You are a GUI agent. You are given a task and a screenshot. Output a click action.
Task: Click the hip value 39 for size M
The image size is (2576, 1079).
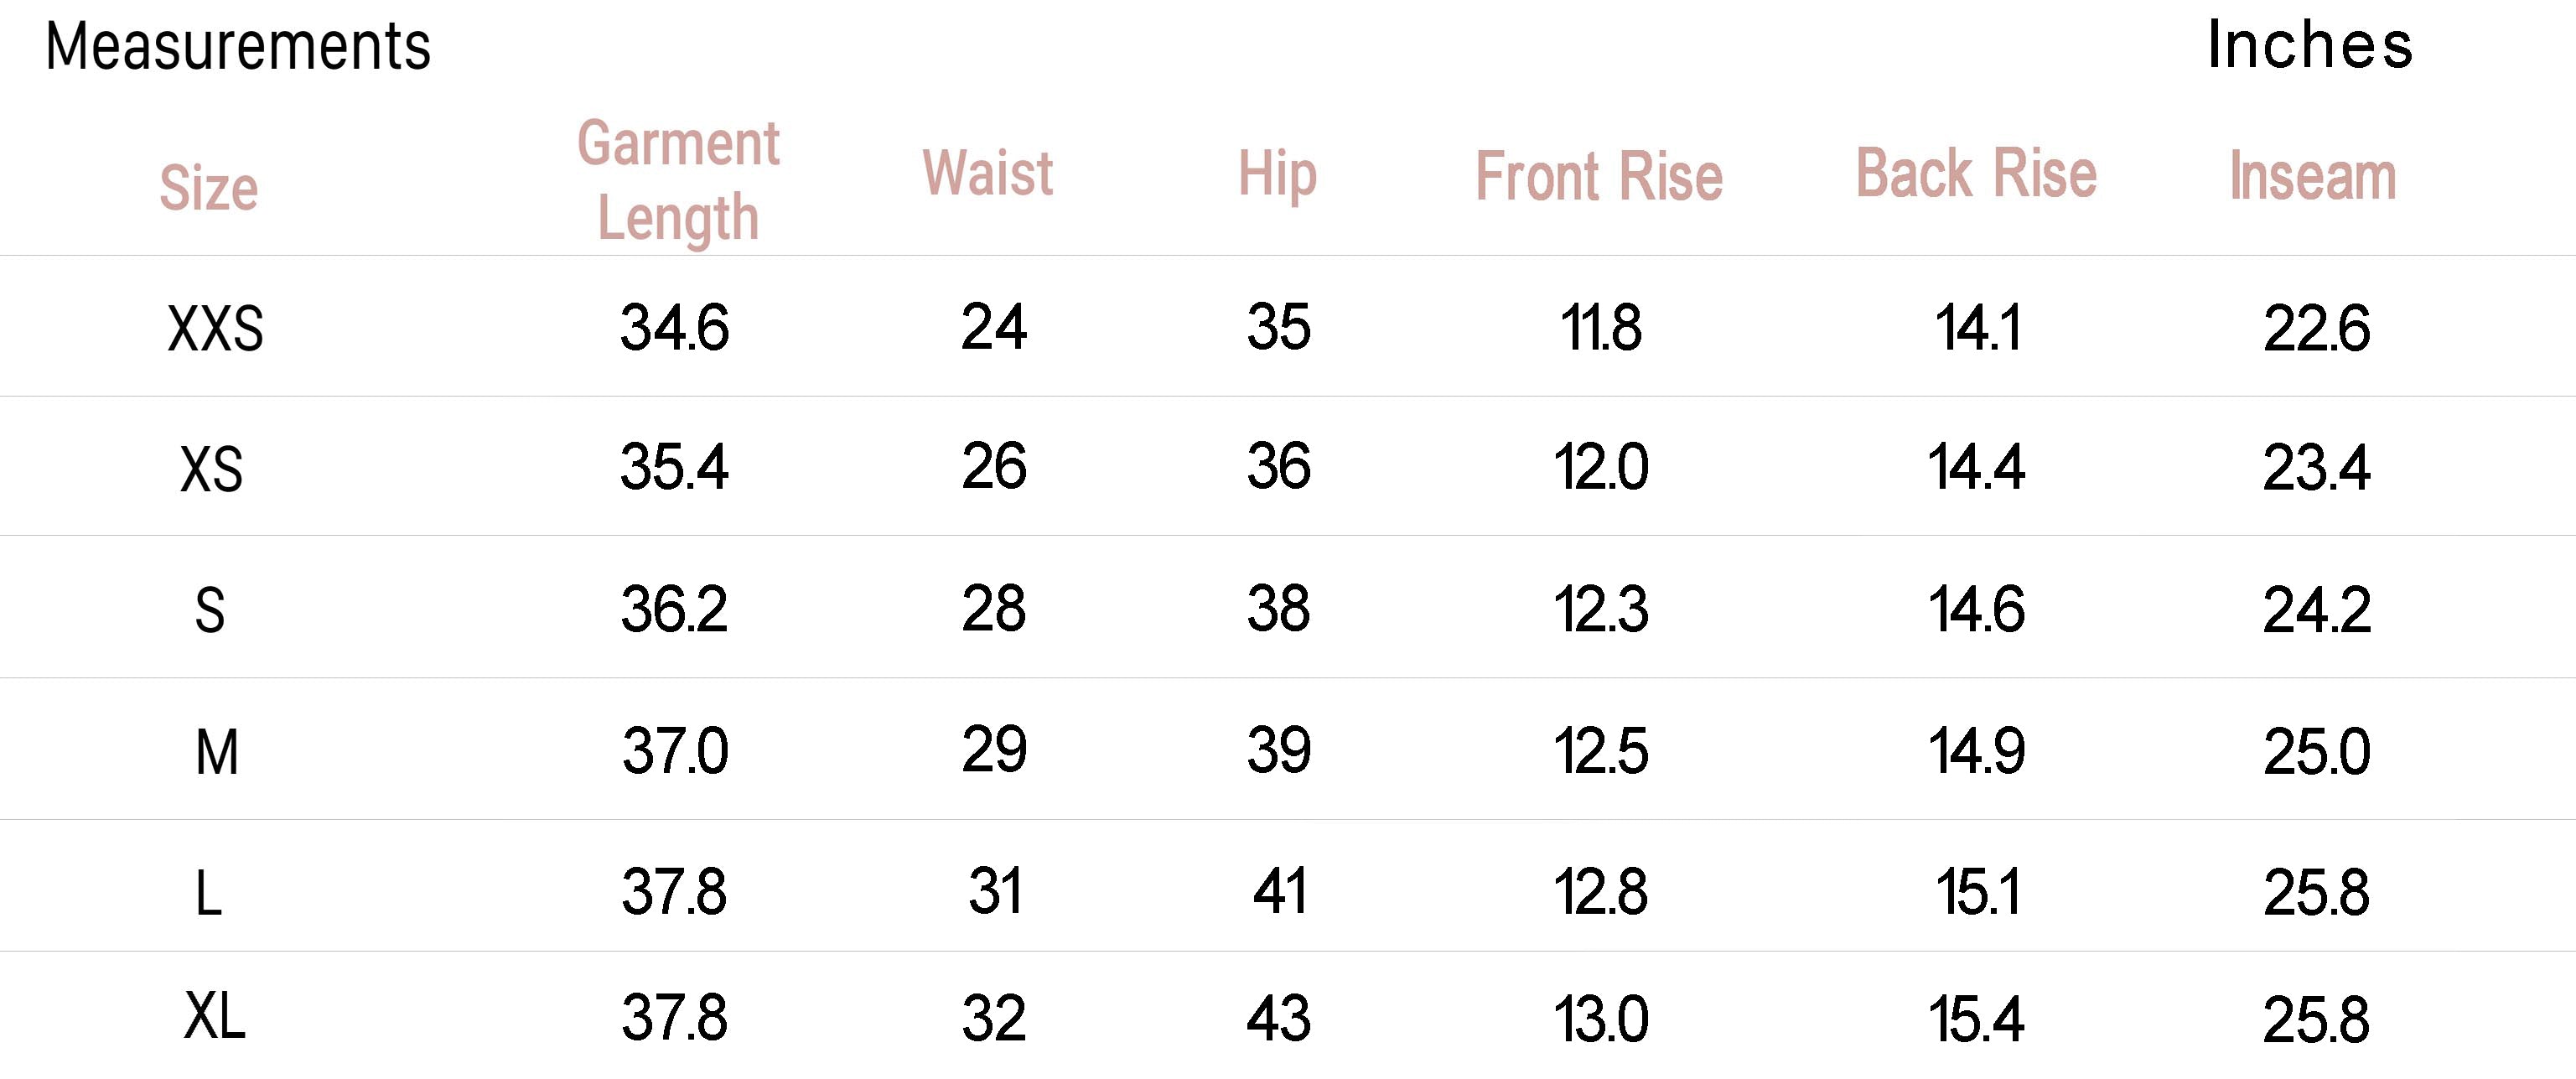tap(1278, 751)
